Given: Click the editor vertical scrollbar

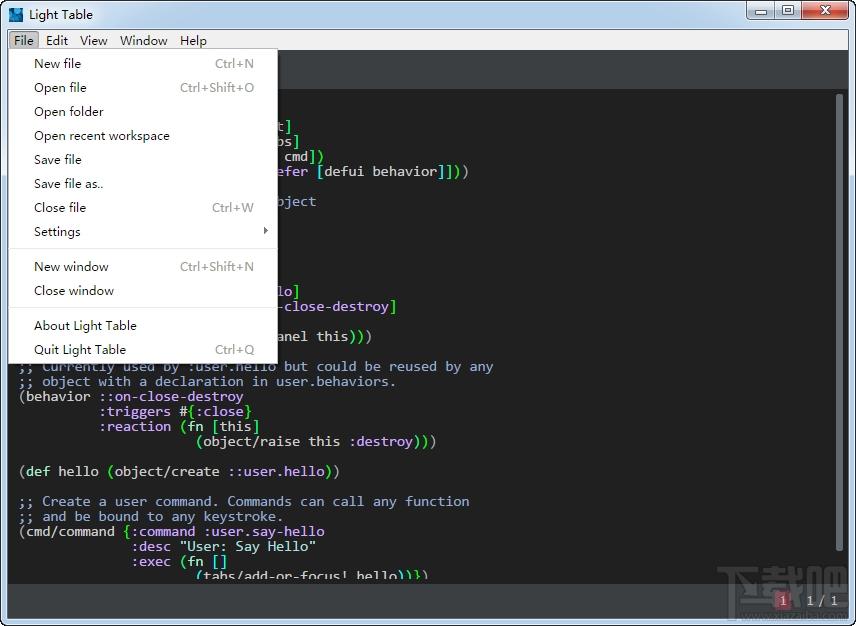Looking at the screenshot, I should tap(839, 322).
